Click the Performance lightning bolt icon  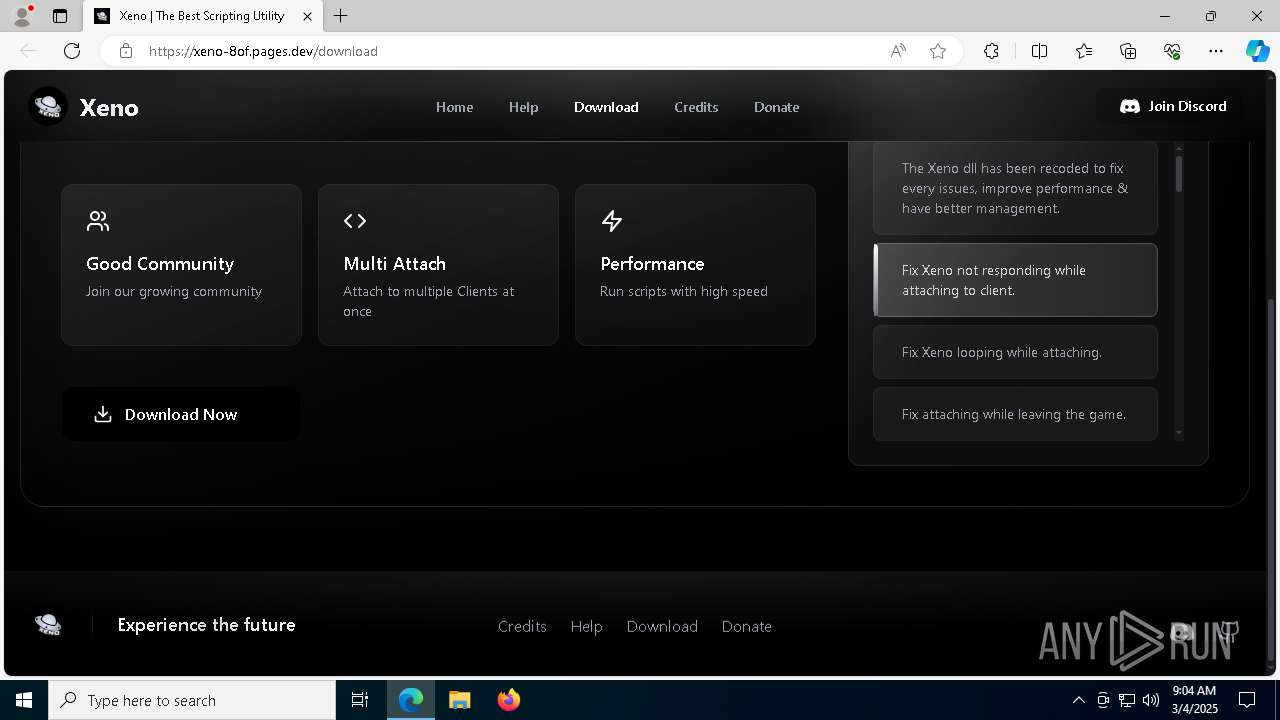click(612, 221)
